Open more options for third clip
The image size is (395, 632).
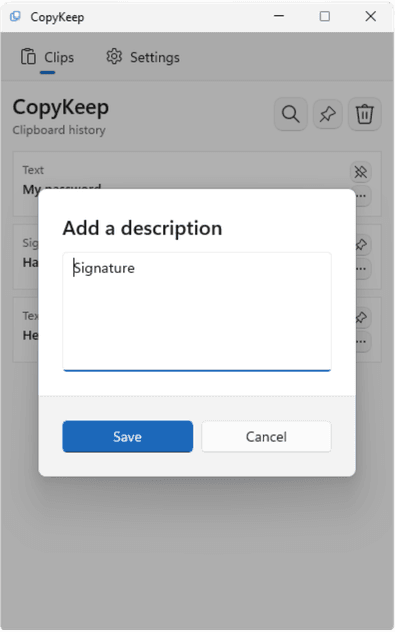pos(361,342)
